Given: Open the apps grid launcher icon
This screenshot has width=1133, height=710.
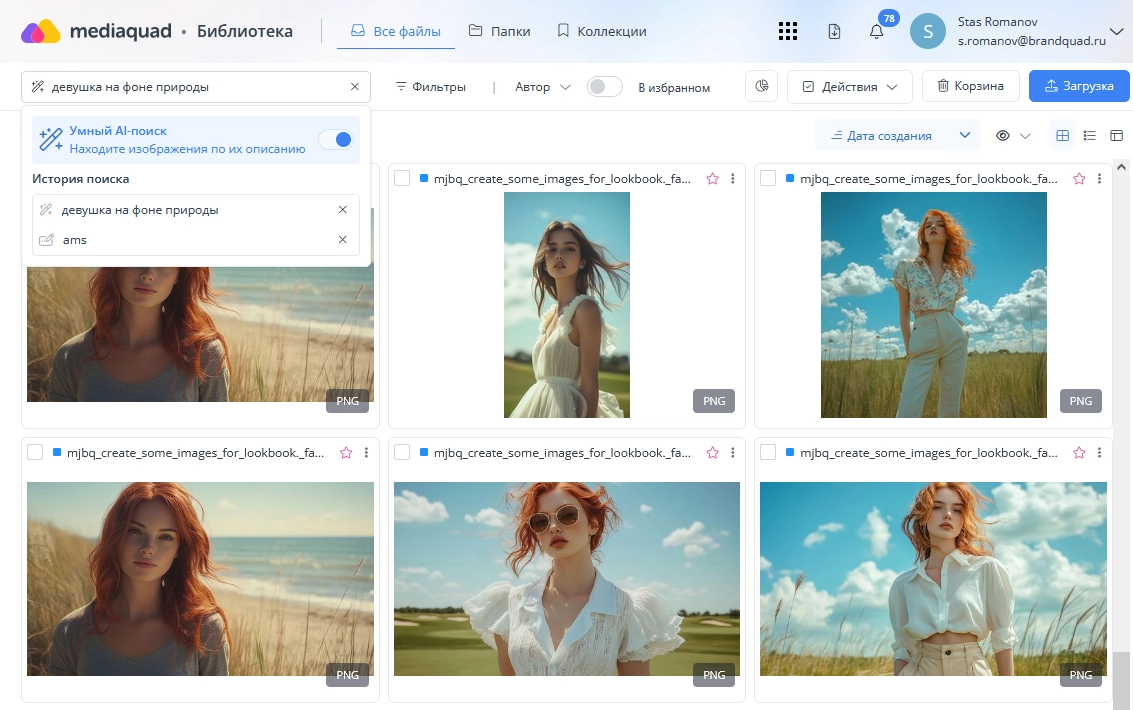Looking at the screenshot, I should pyautogui.click(x=788, y=31).
